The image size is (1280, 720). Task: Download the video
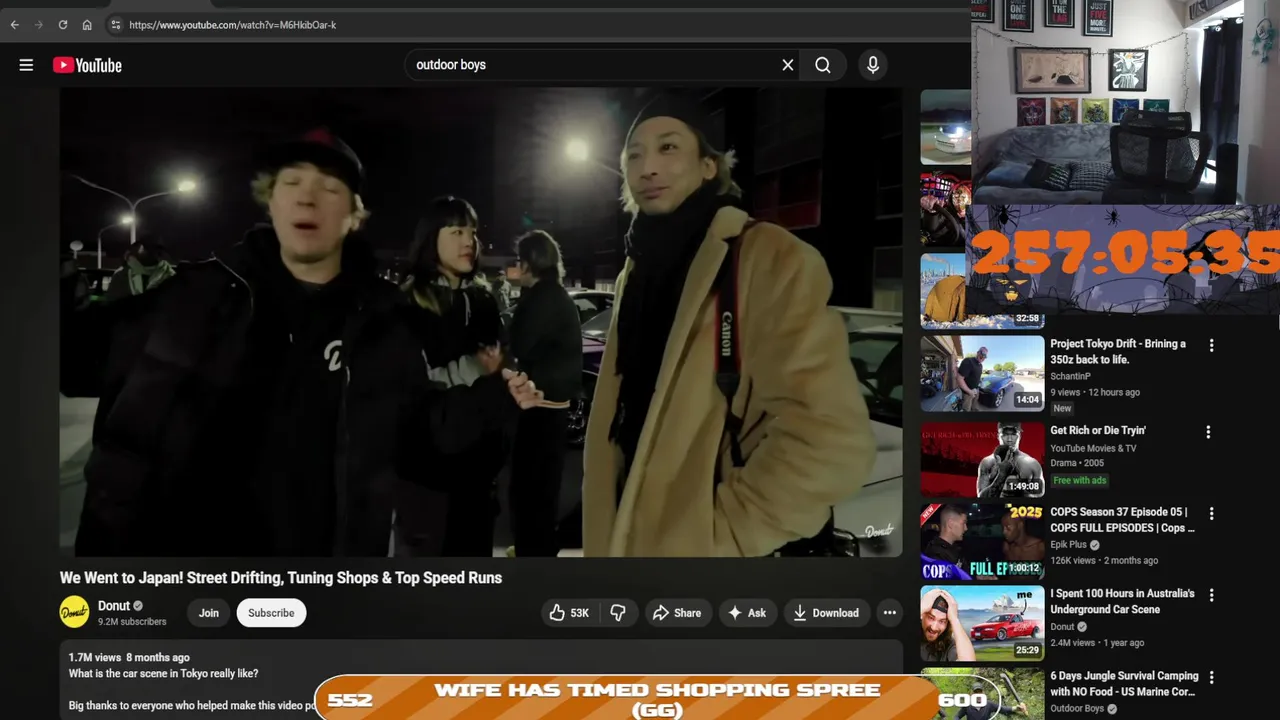tap(826, 613)
